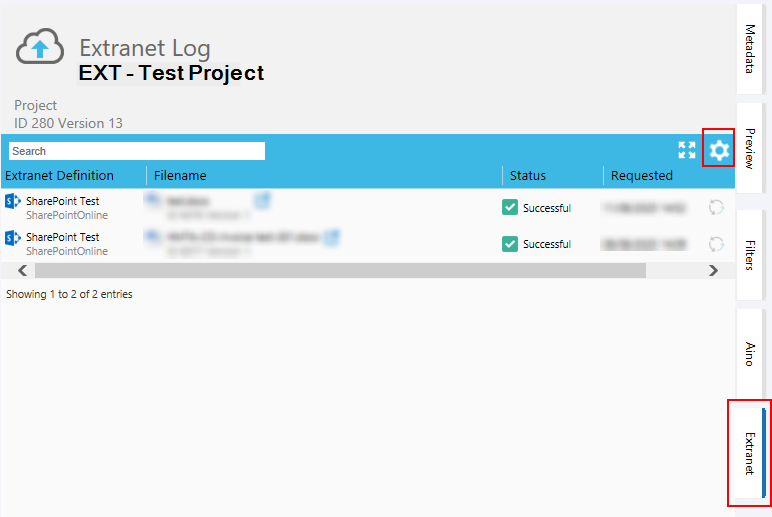The height and width of the screenshot is (517, 772).
Task: Click the refresh icon on first row
Action: (716, 208)
